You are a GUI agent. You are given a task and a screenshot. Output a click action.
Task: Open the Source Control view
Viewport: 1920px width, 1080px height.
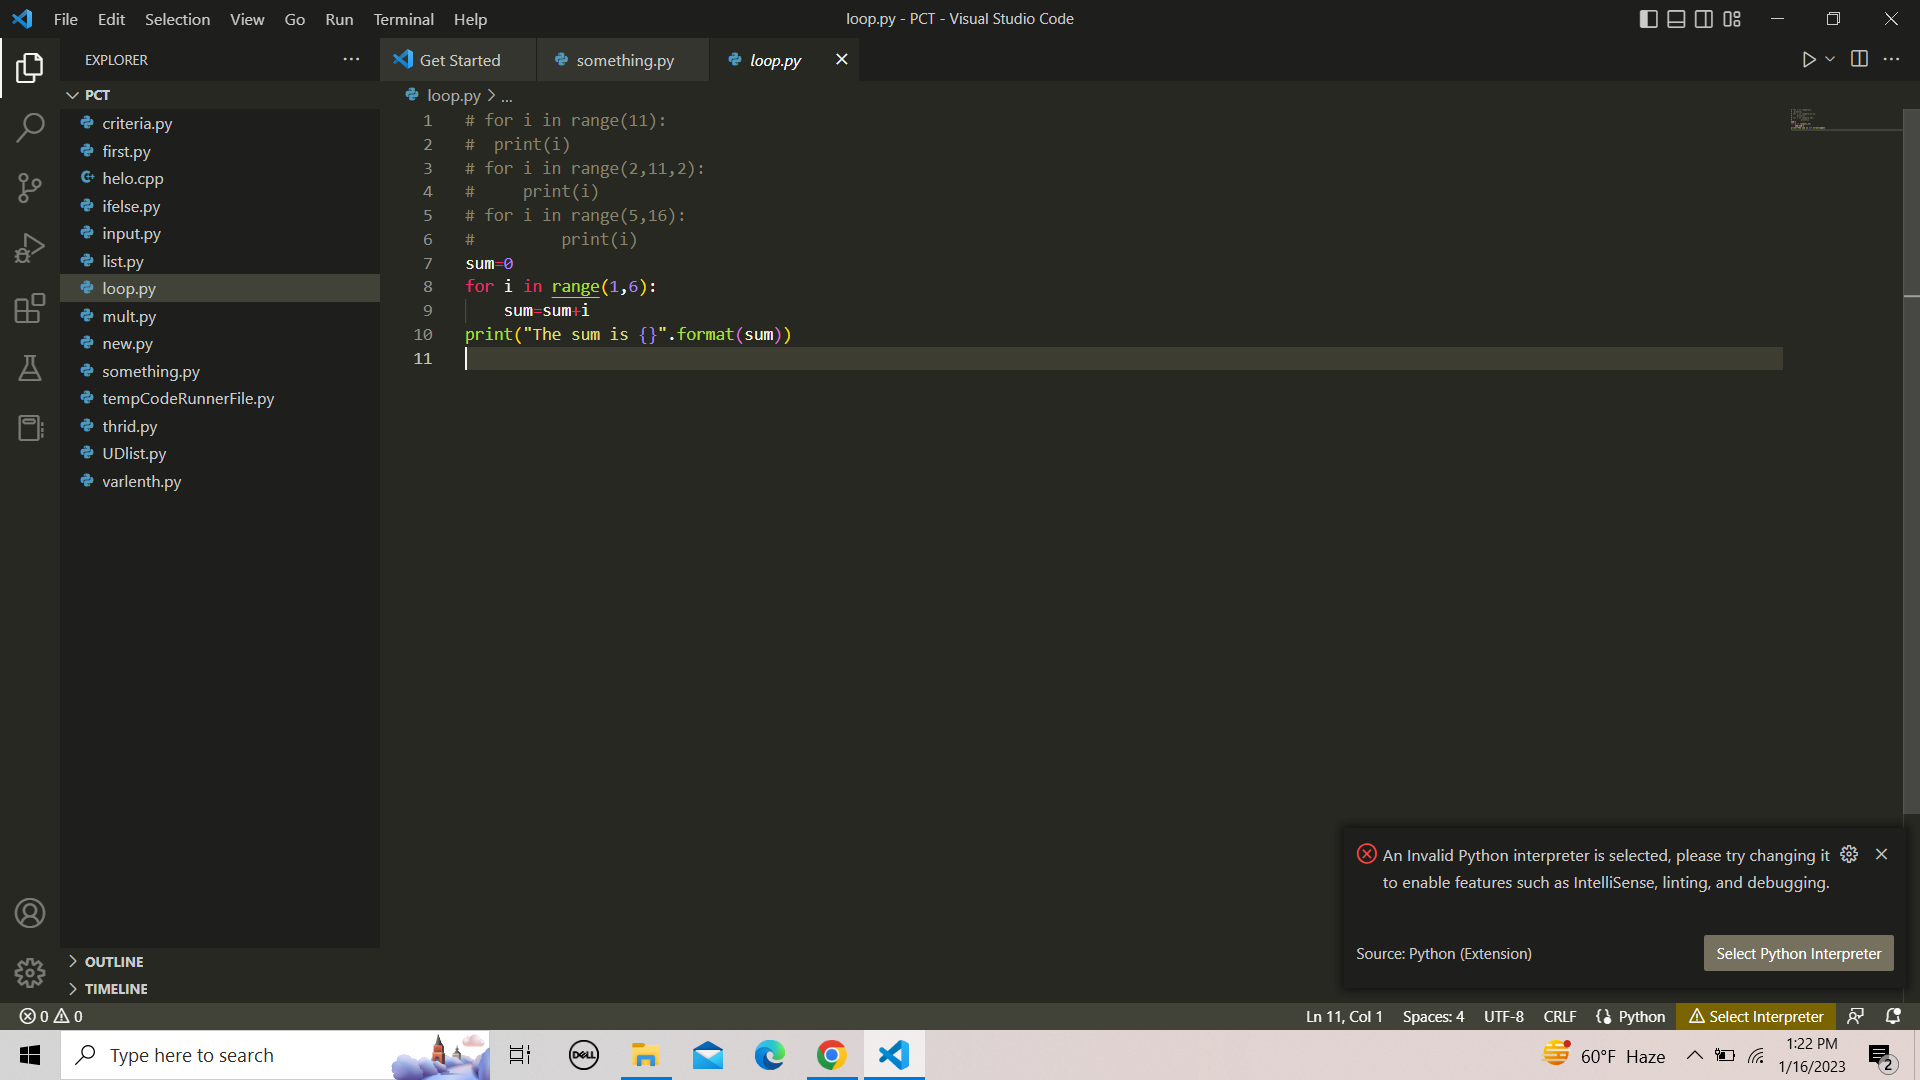30,188
